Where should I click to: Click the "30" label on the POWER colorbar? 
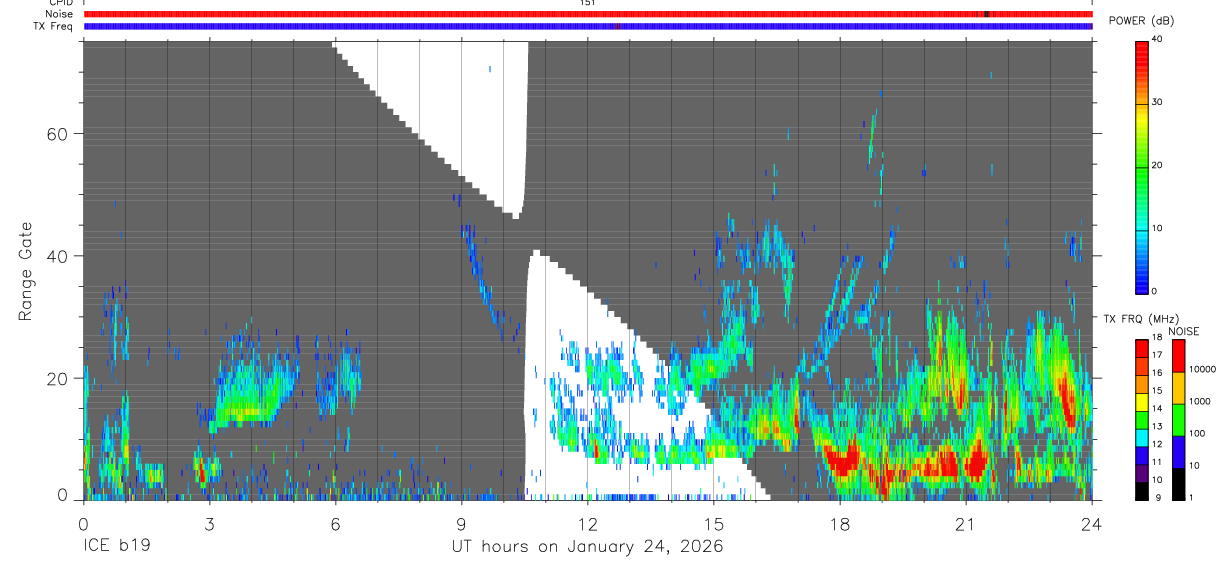[1158, 103]
